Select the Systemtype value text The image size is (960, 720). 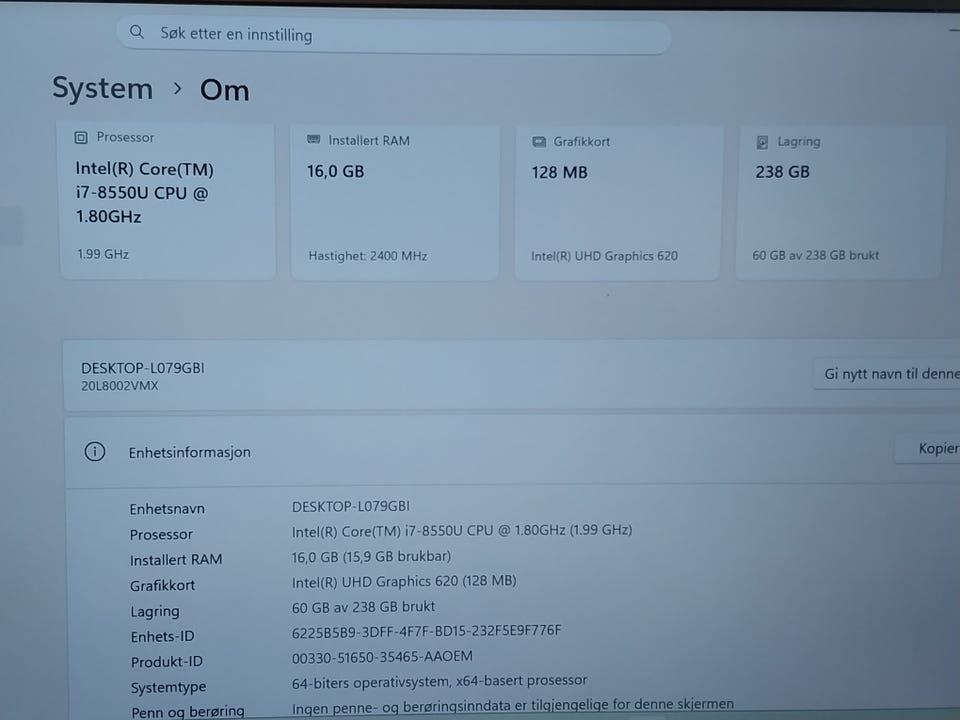click(439, 681)
